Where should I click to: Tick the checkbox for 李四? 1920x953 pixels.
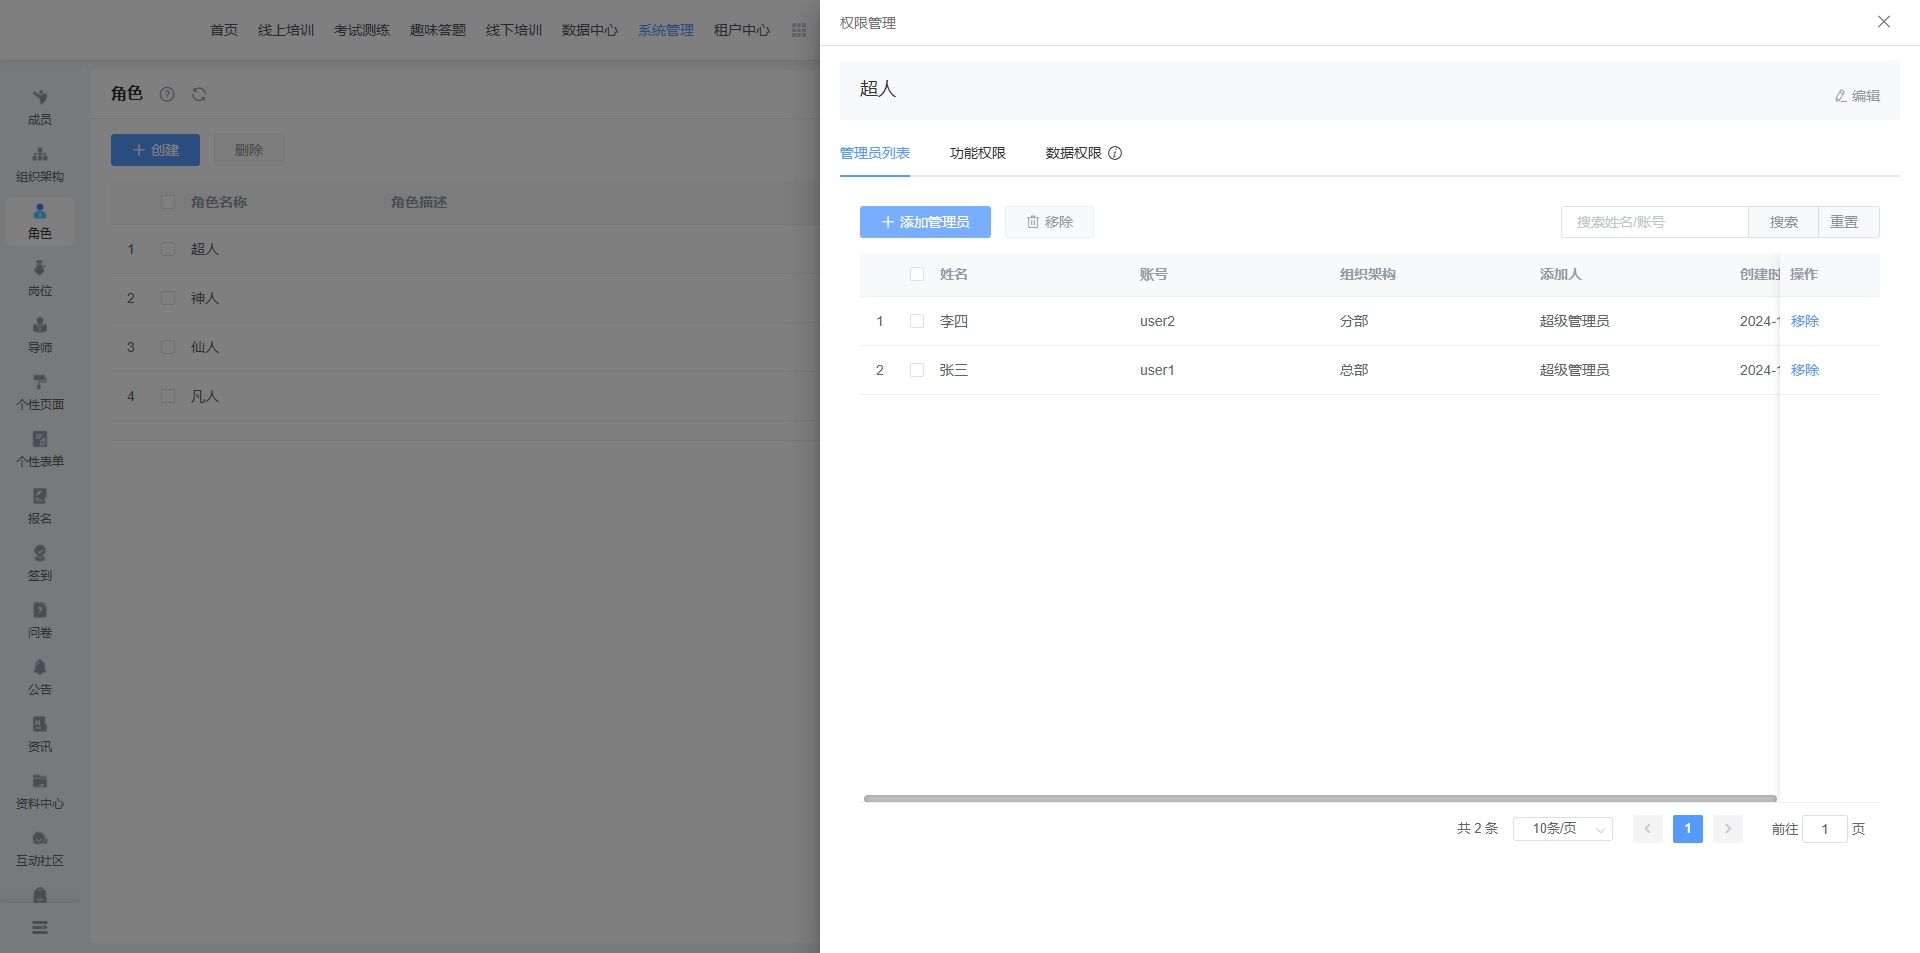point(917,321)
